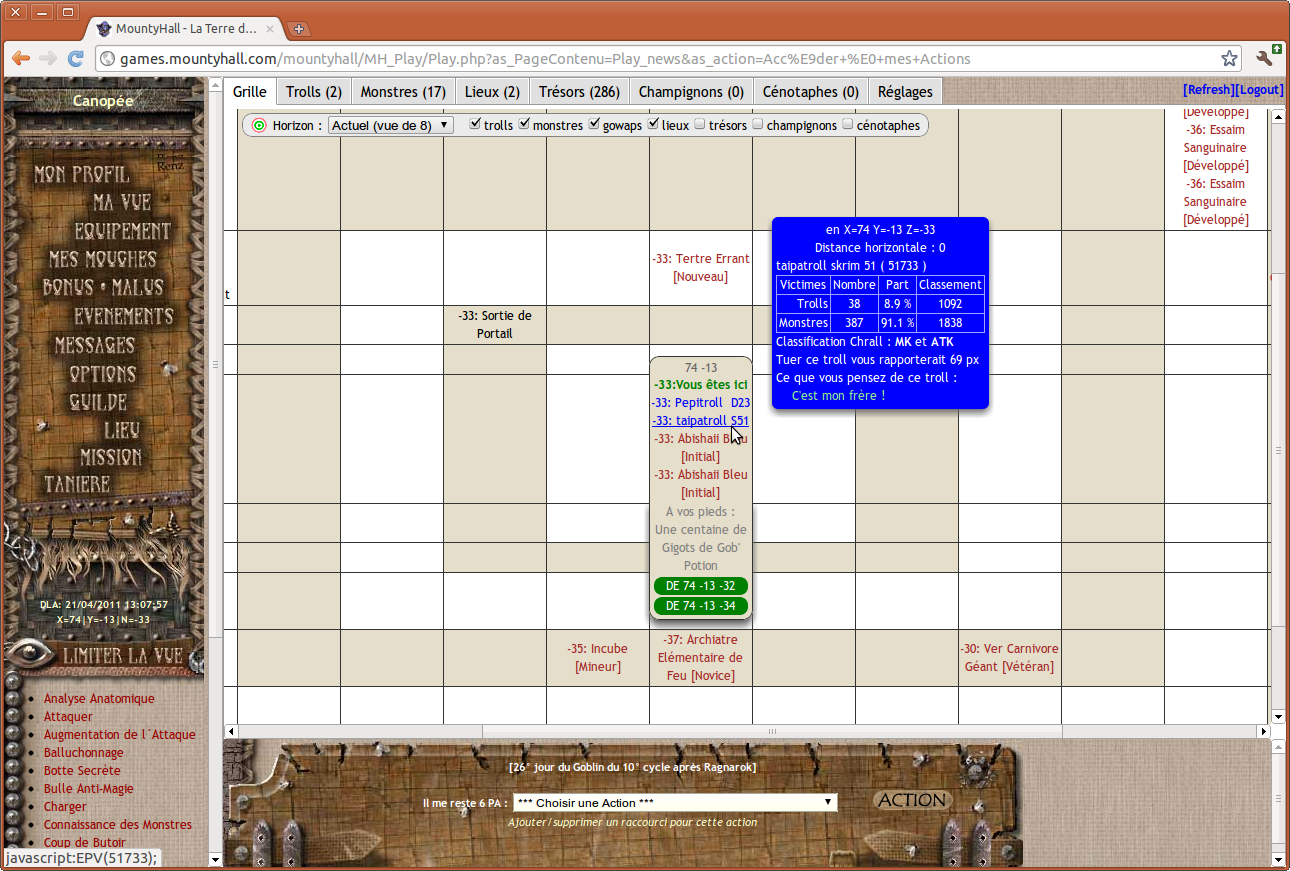The width and height of the screenshot is (1290, 871).
Task: Uncheck the trolls checkbox
Action: (475, 125)
